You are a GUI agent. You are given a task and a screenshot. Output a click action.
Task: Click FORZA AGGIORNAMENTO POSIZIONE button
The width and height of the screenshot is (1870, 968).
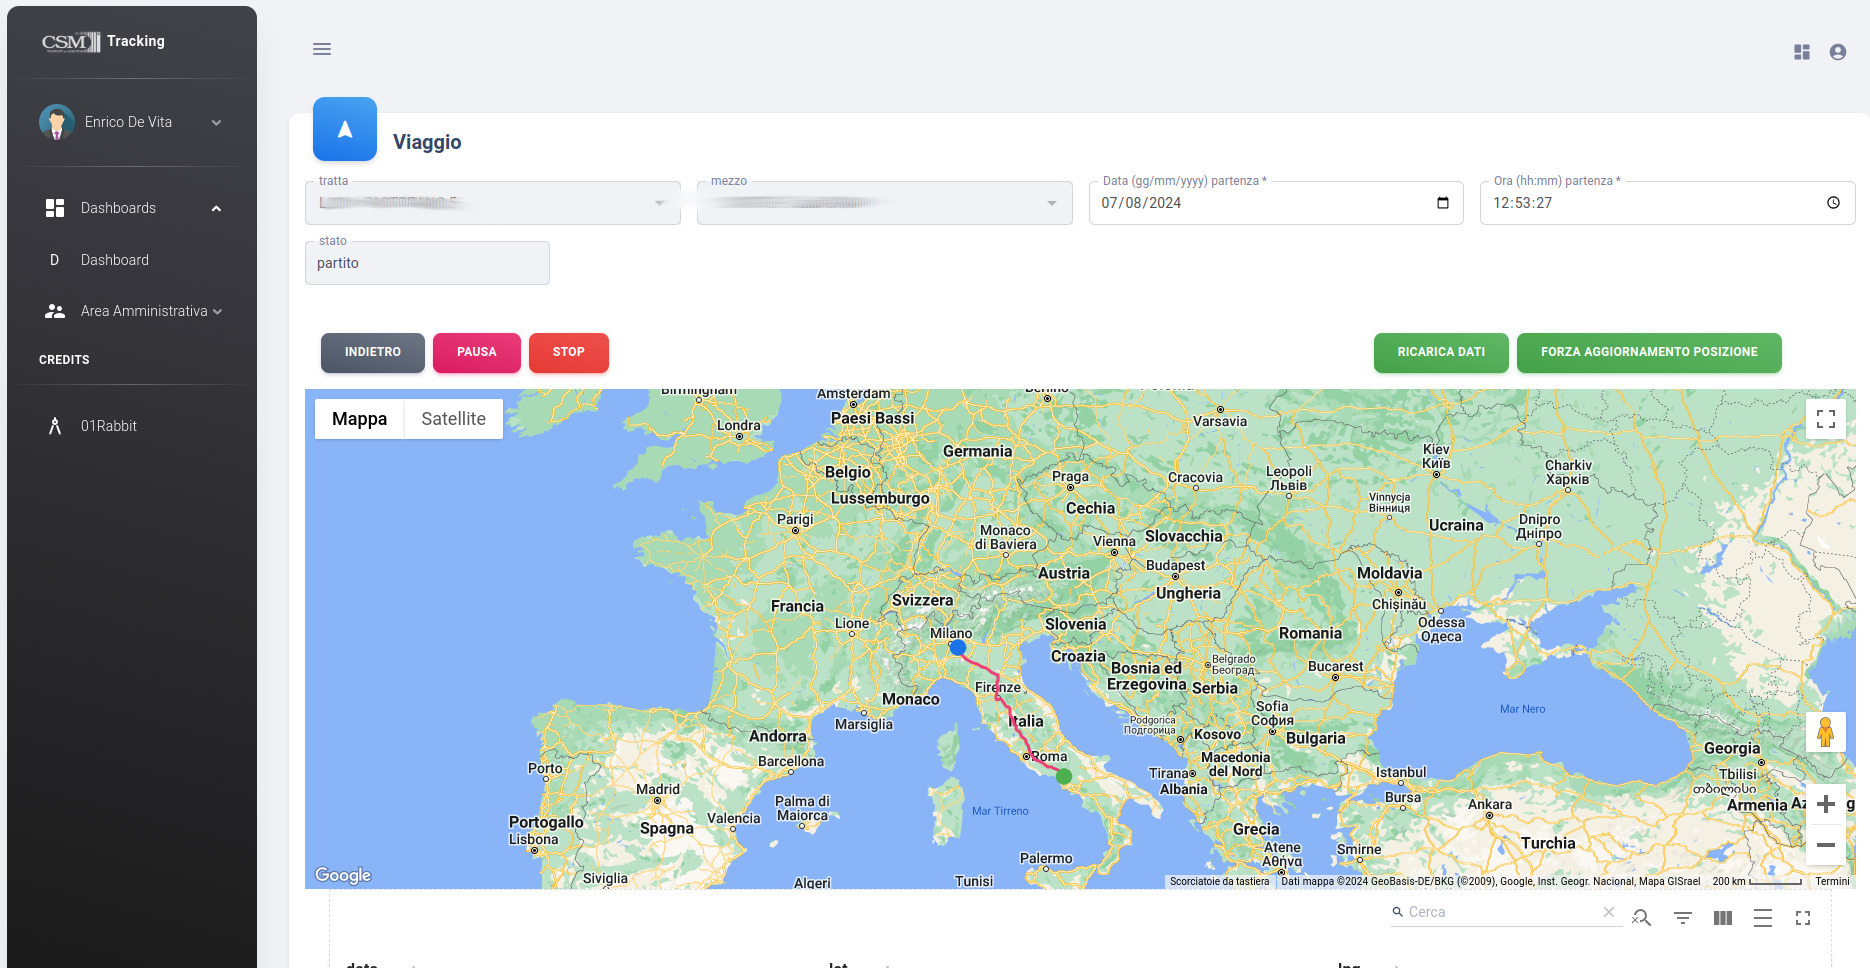click(x=1649, y=352)
